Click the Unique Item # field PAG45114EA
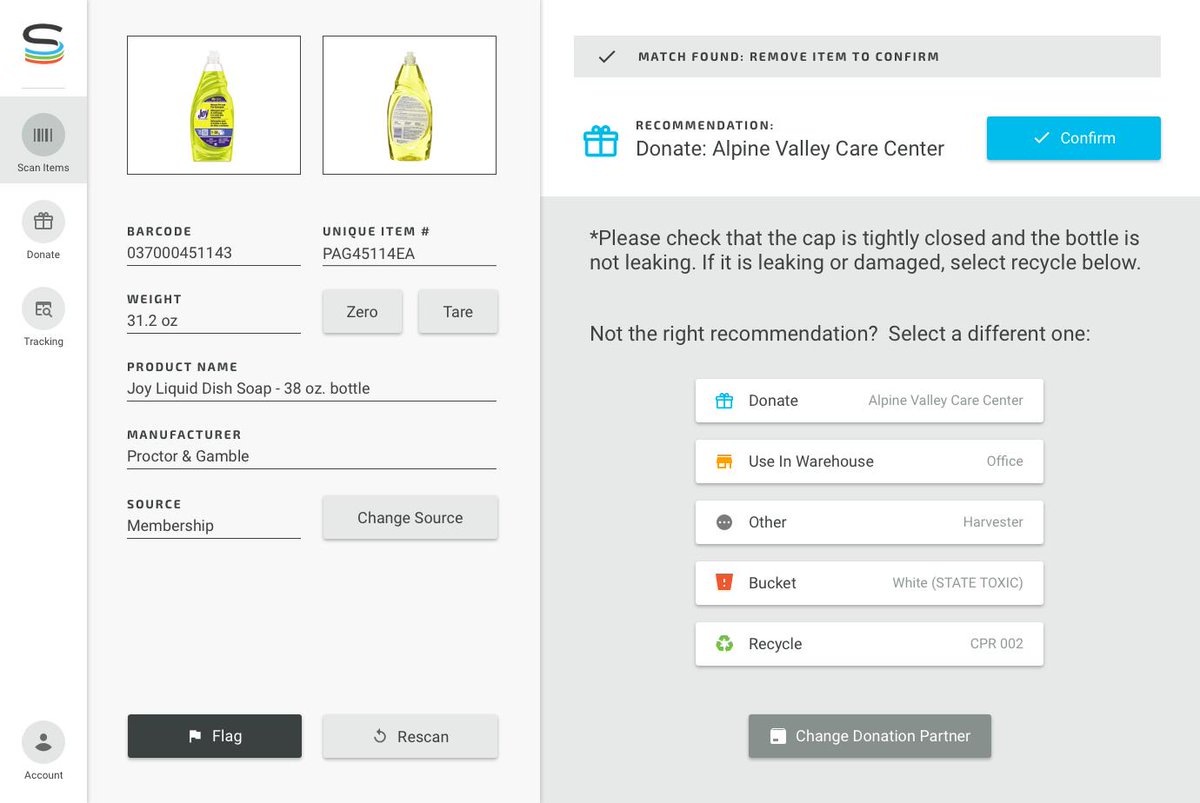The height and width of the screenshot is (803, 1200). click(x=409, y=253)
